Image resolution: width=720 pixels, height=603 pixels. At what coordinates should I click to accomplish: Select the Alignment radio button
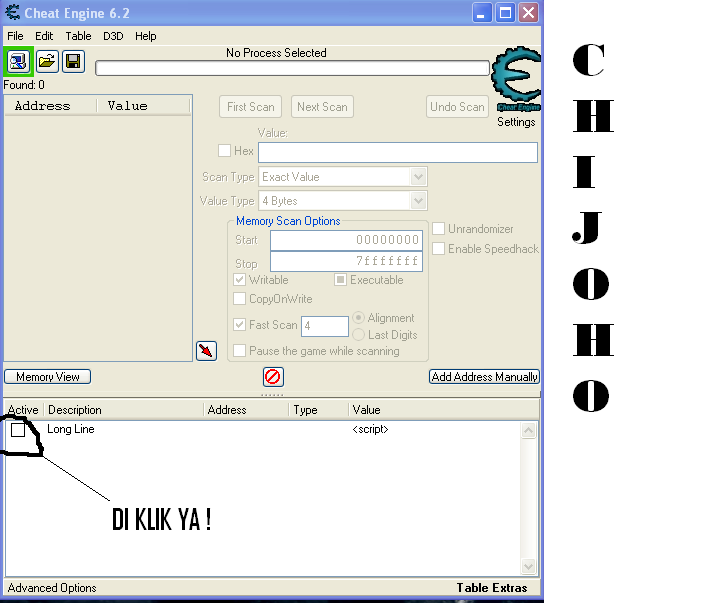coord(359,318)
